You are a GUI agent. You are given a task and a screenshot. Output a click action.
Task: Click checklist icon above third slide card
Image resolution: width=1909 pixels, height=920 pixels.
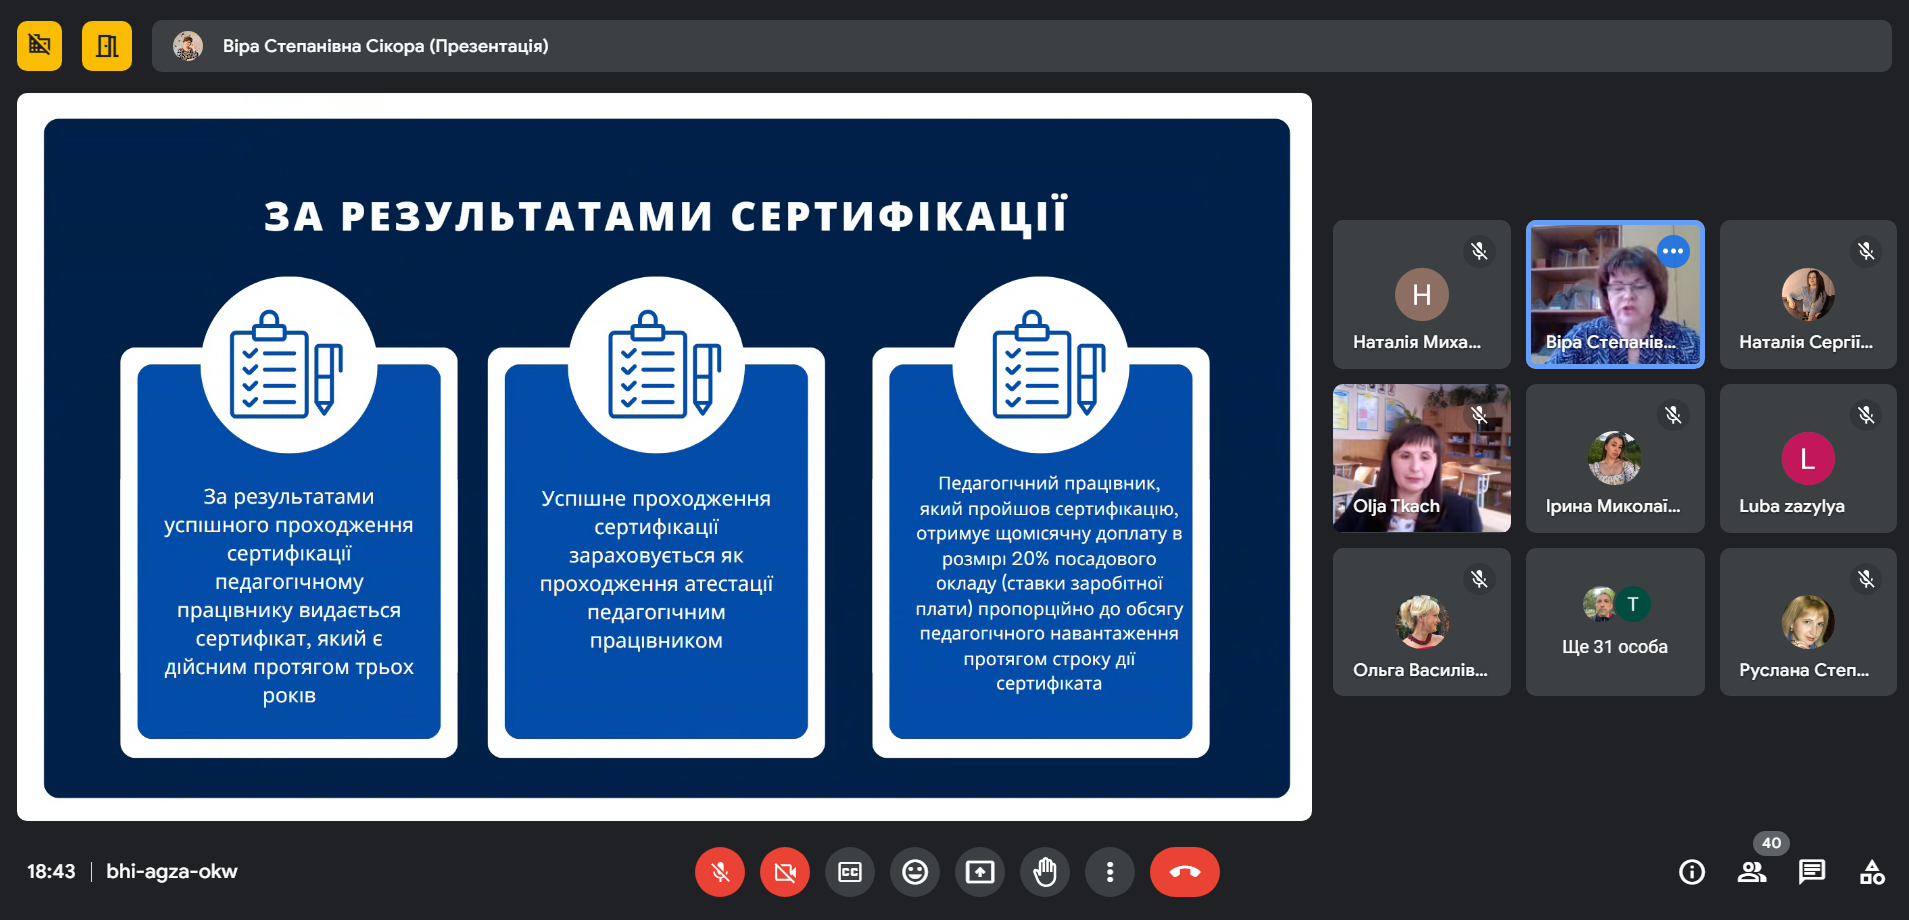point(1049,364)
